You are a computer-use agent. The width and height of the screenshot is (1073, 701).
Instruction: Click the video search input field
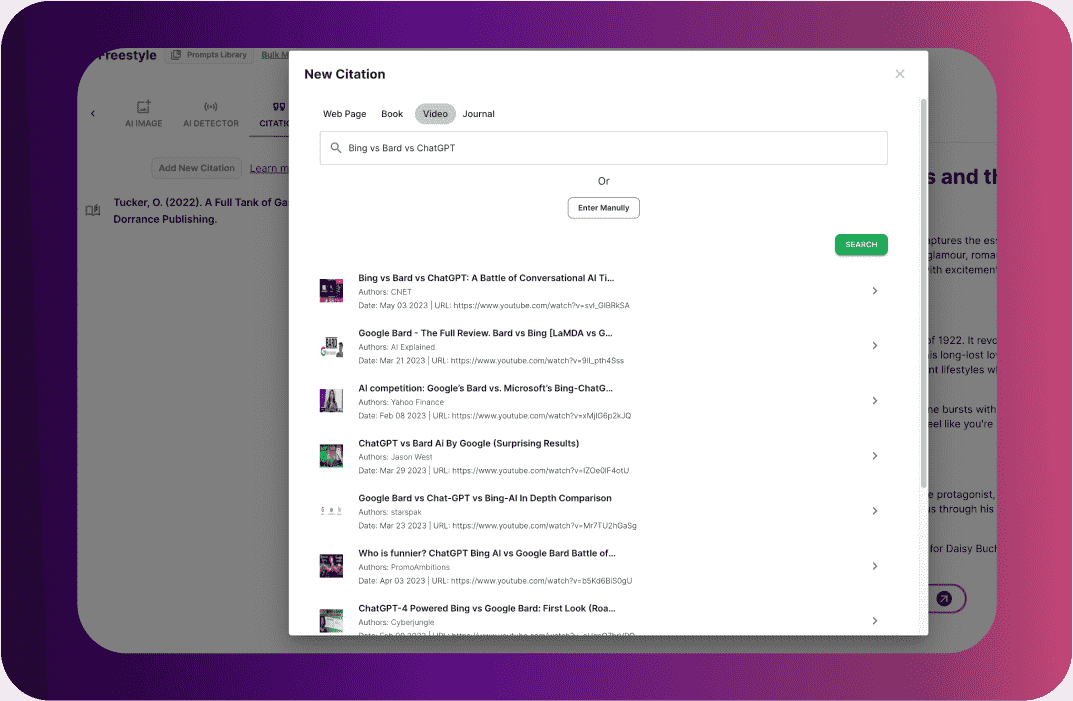pyautogui.click(x=604, y=148)
